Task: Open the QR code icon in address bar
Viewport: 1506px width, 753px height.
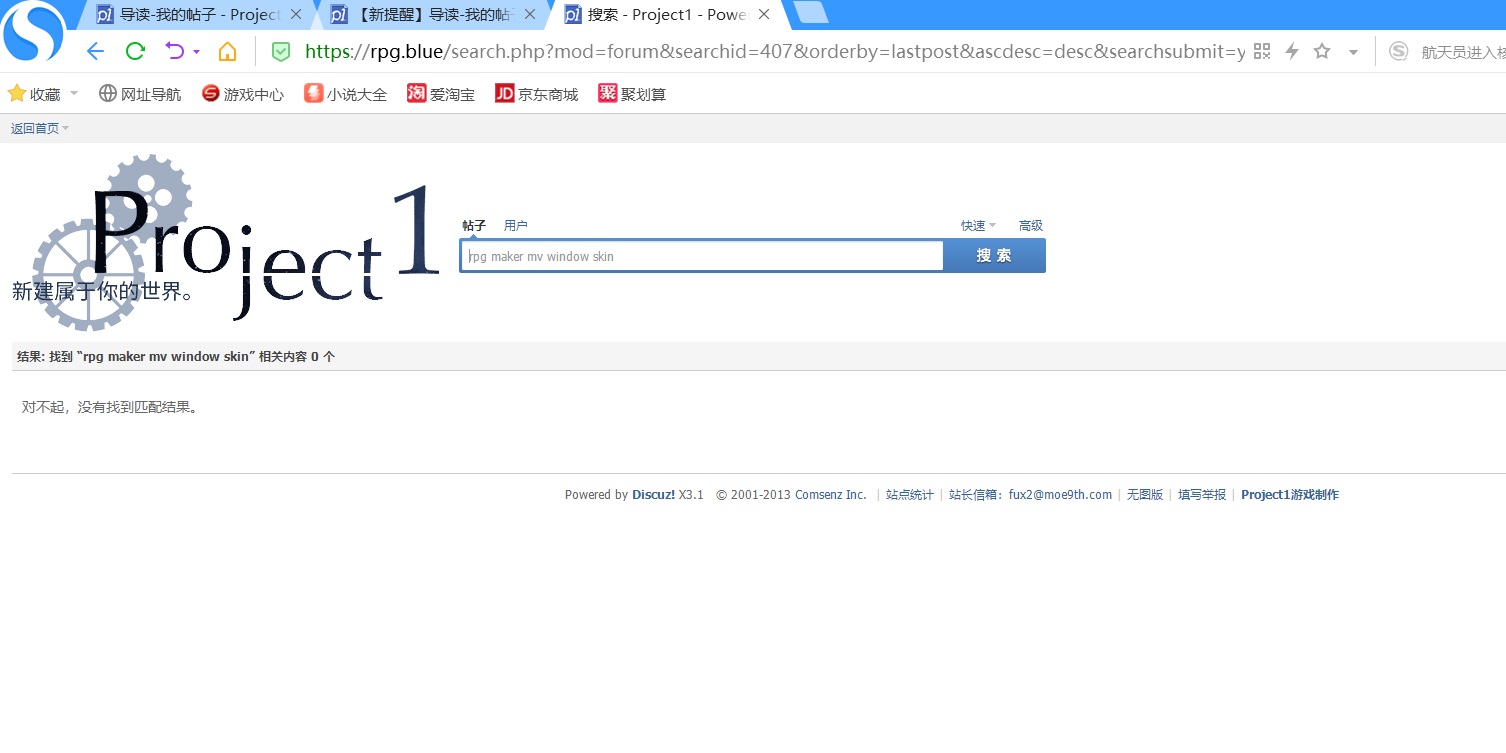Action: click(1261, 52)
